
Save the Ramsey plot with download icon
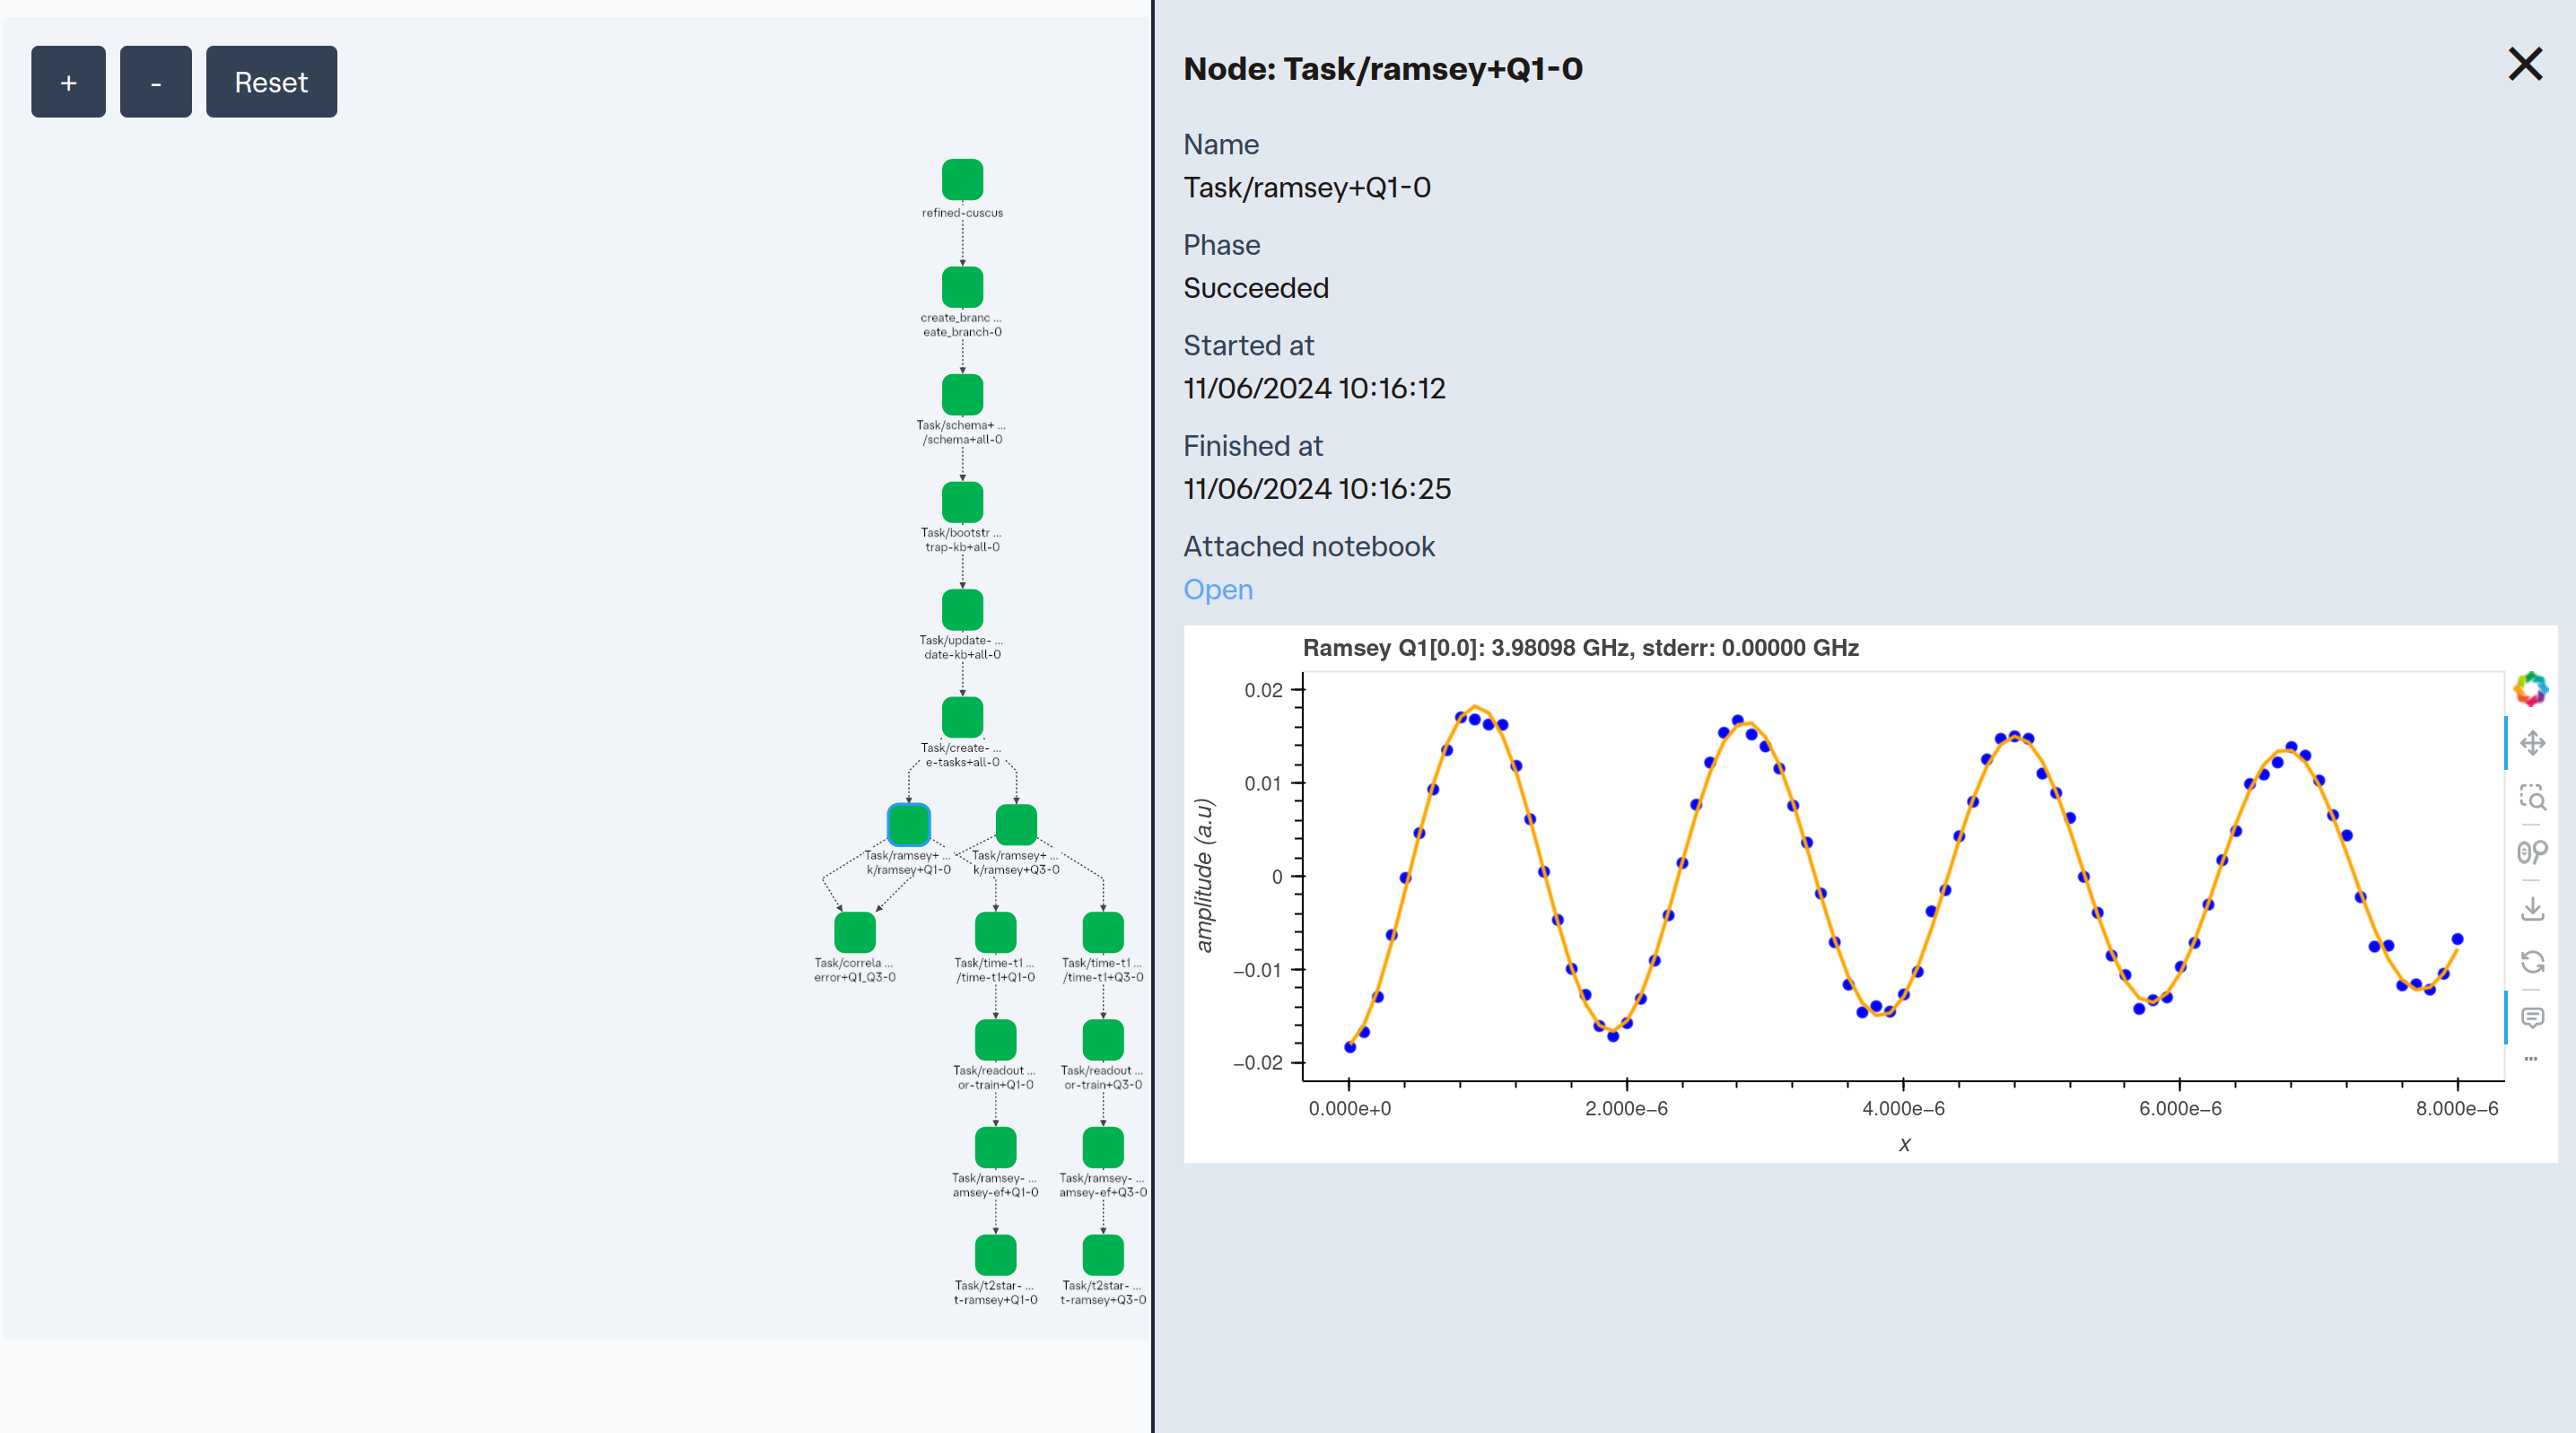pyautogui.click(x=2532, y=908)
